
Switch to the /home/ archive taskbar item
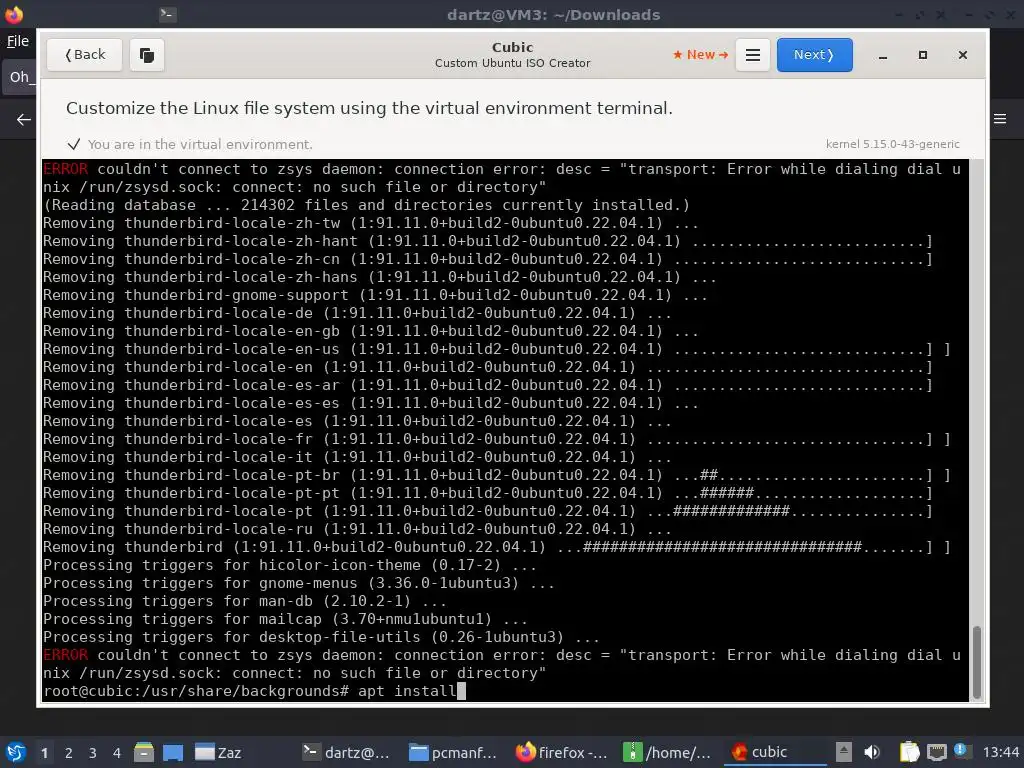pos(667,752)
